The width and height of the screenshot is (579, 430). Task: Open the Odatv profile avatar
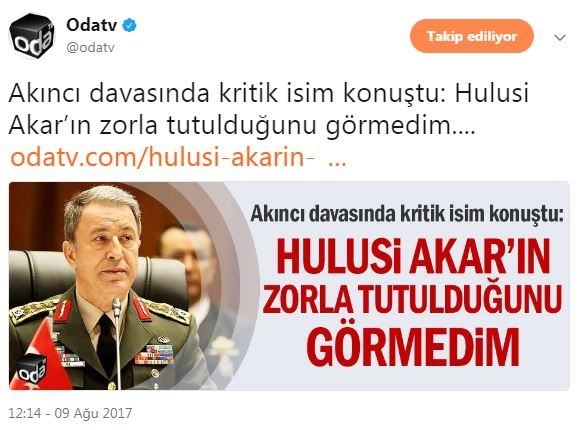pos(31,36)
